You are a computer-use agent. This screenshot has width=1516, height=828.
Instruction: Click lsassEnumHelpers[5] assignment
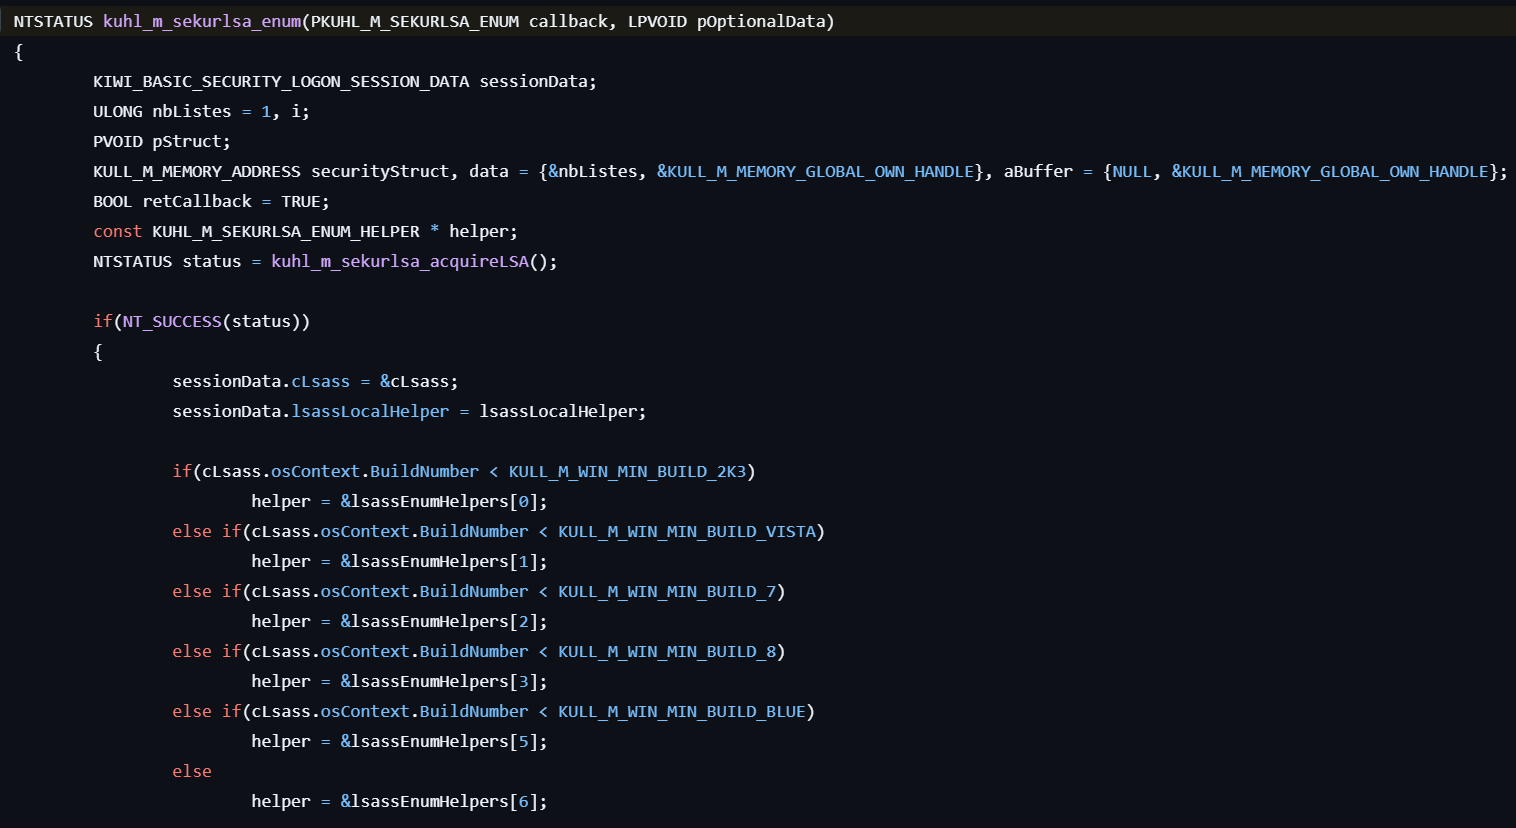coord(444,741)
